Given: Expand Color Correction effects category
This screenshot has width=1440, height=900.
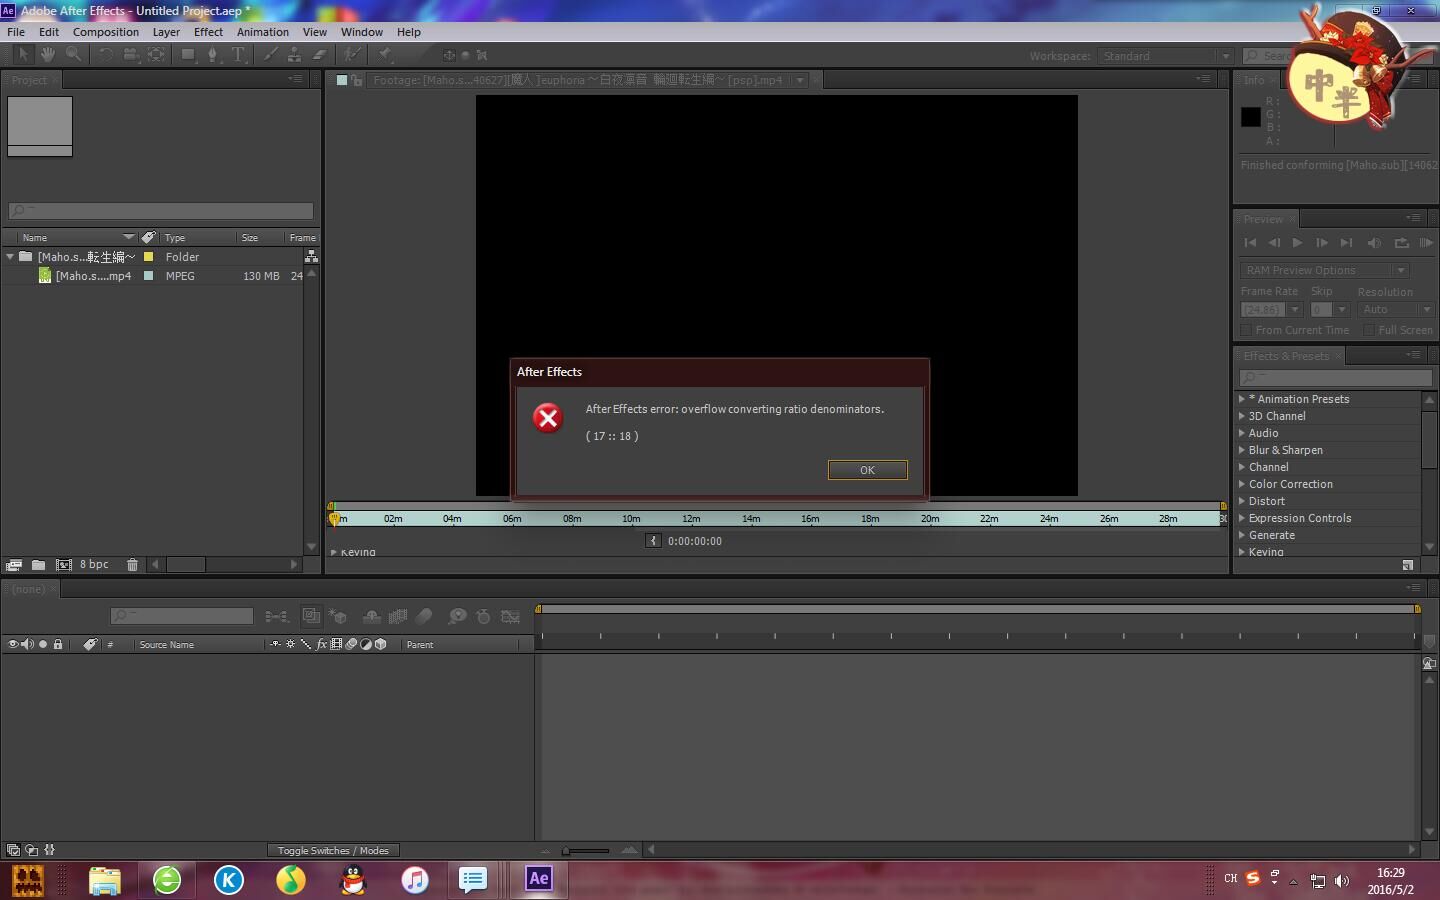Looking at the screenshot, I should [x=1242, y=484].
